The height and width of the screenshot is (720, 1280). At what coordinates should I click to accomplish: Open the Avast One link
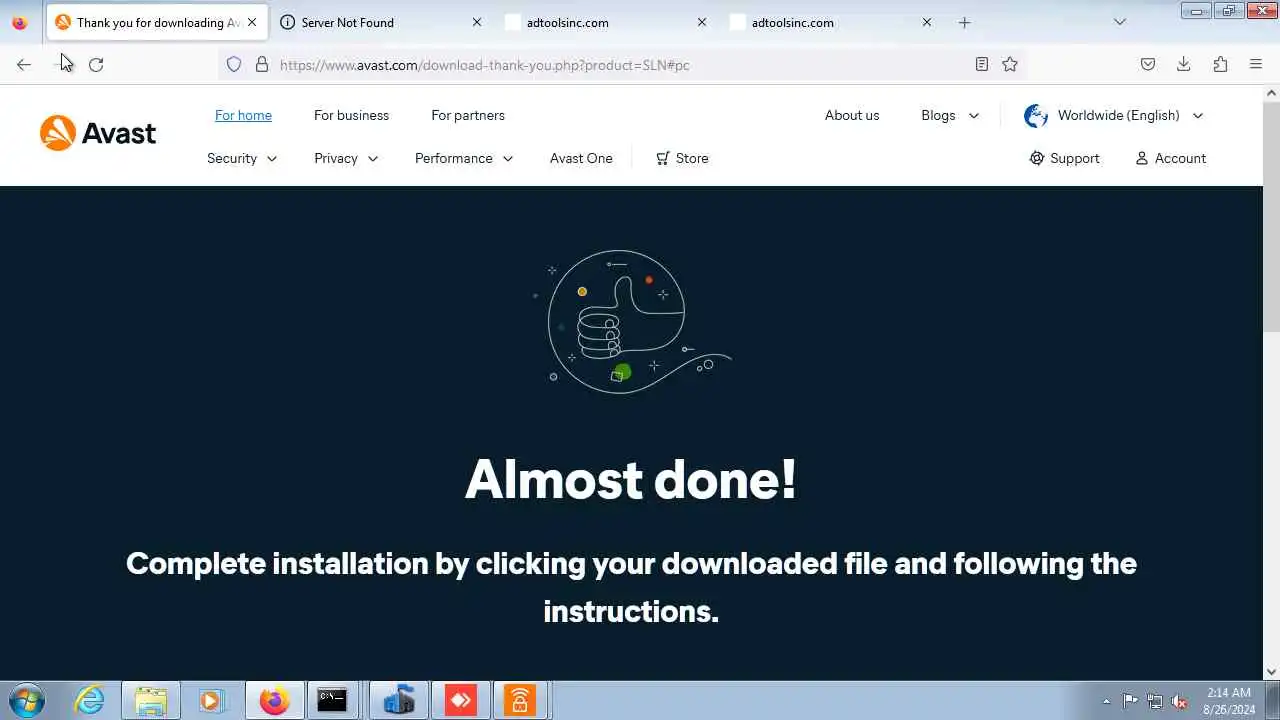pyautogui.click(x=581, y=158)
